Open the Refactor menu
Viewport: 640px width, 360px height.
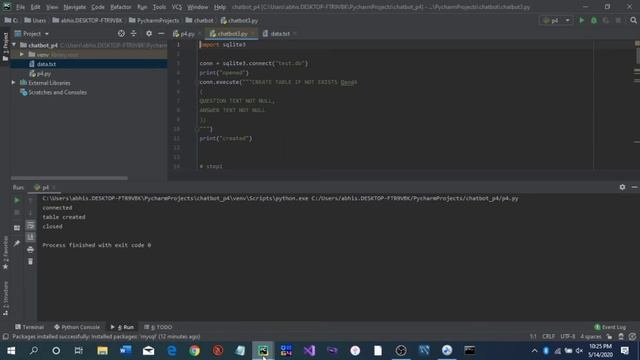[121, 7]
